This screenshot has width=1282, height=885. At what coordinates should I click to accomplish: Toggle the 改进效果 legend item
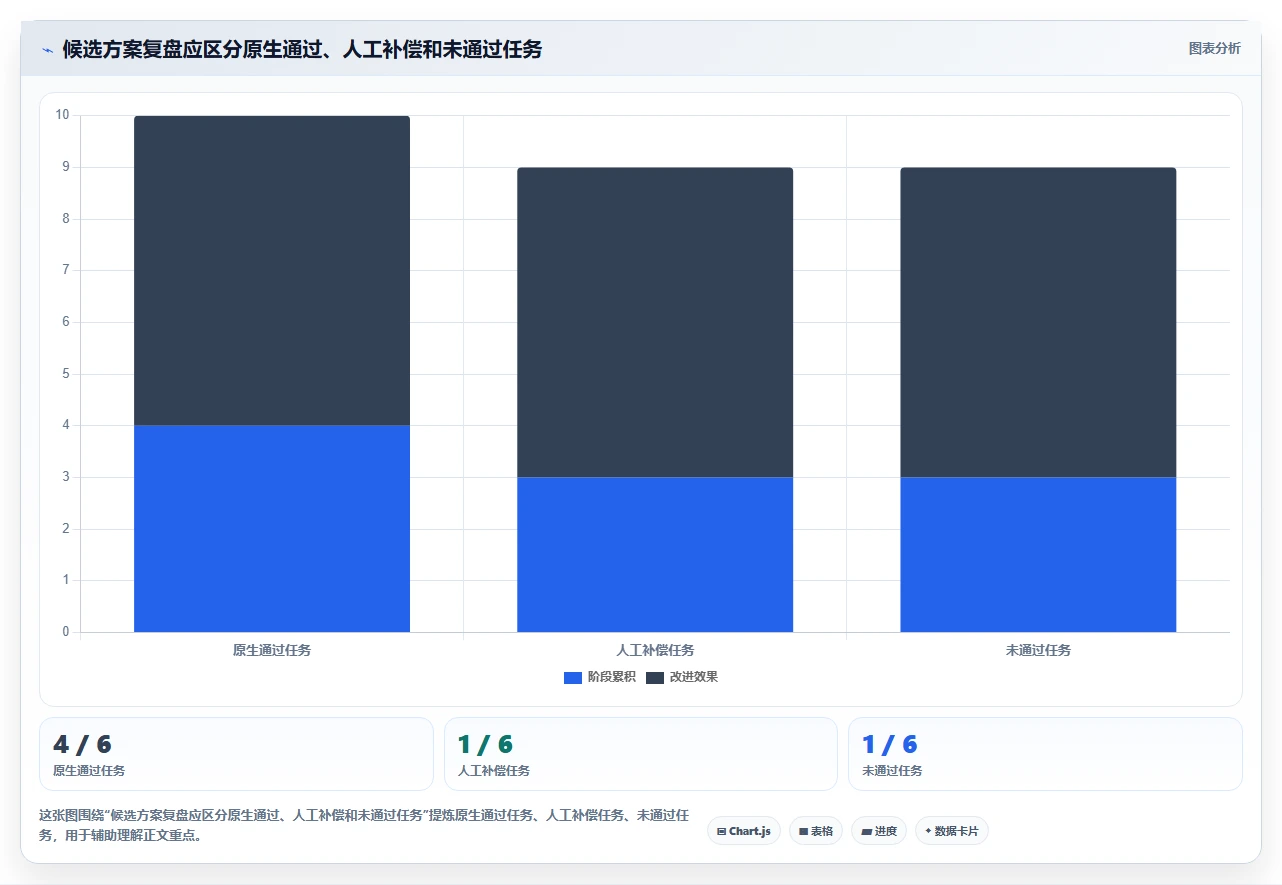coord(682,677)
